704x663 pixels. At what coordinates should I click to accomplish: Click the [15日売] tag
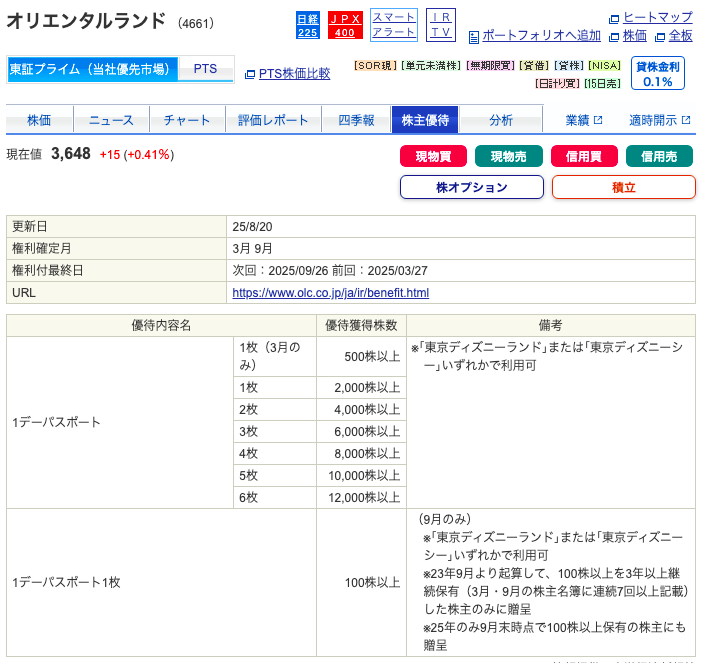click(x=602, y=83)
